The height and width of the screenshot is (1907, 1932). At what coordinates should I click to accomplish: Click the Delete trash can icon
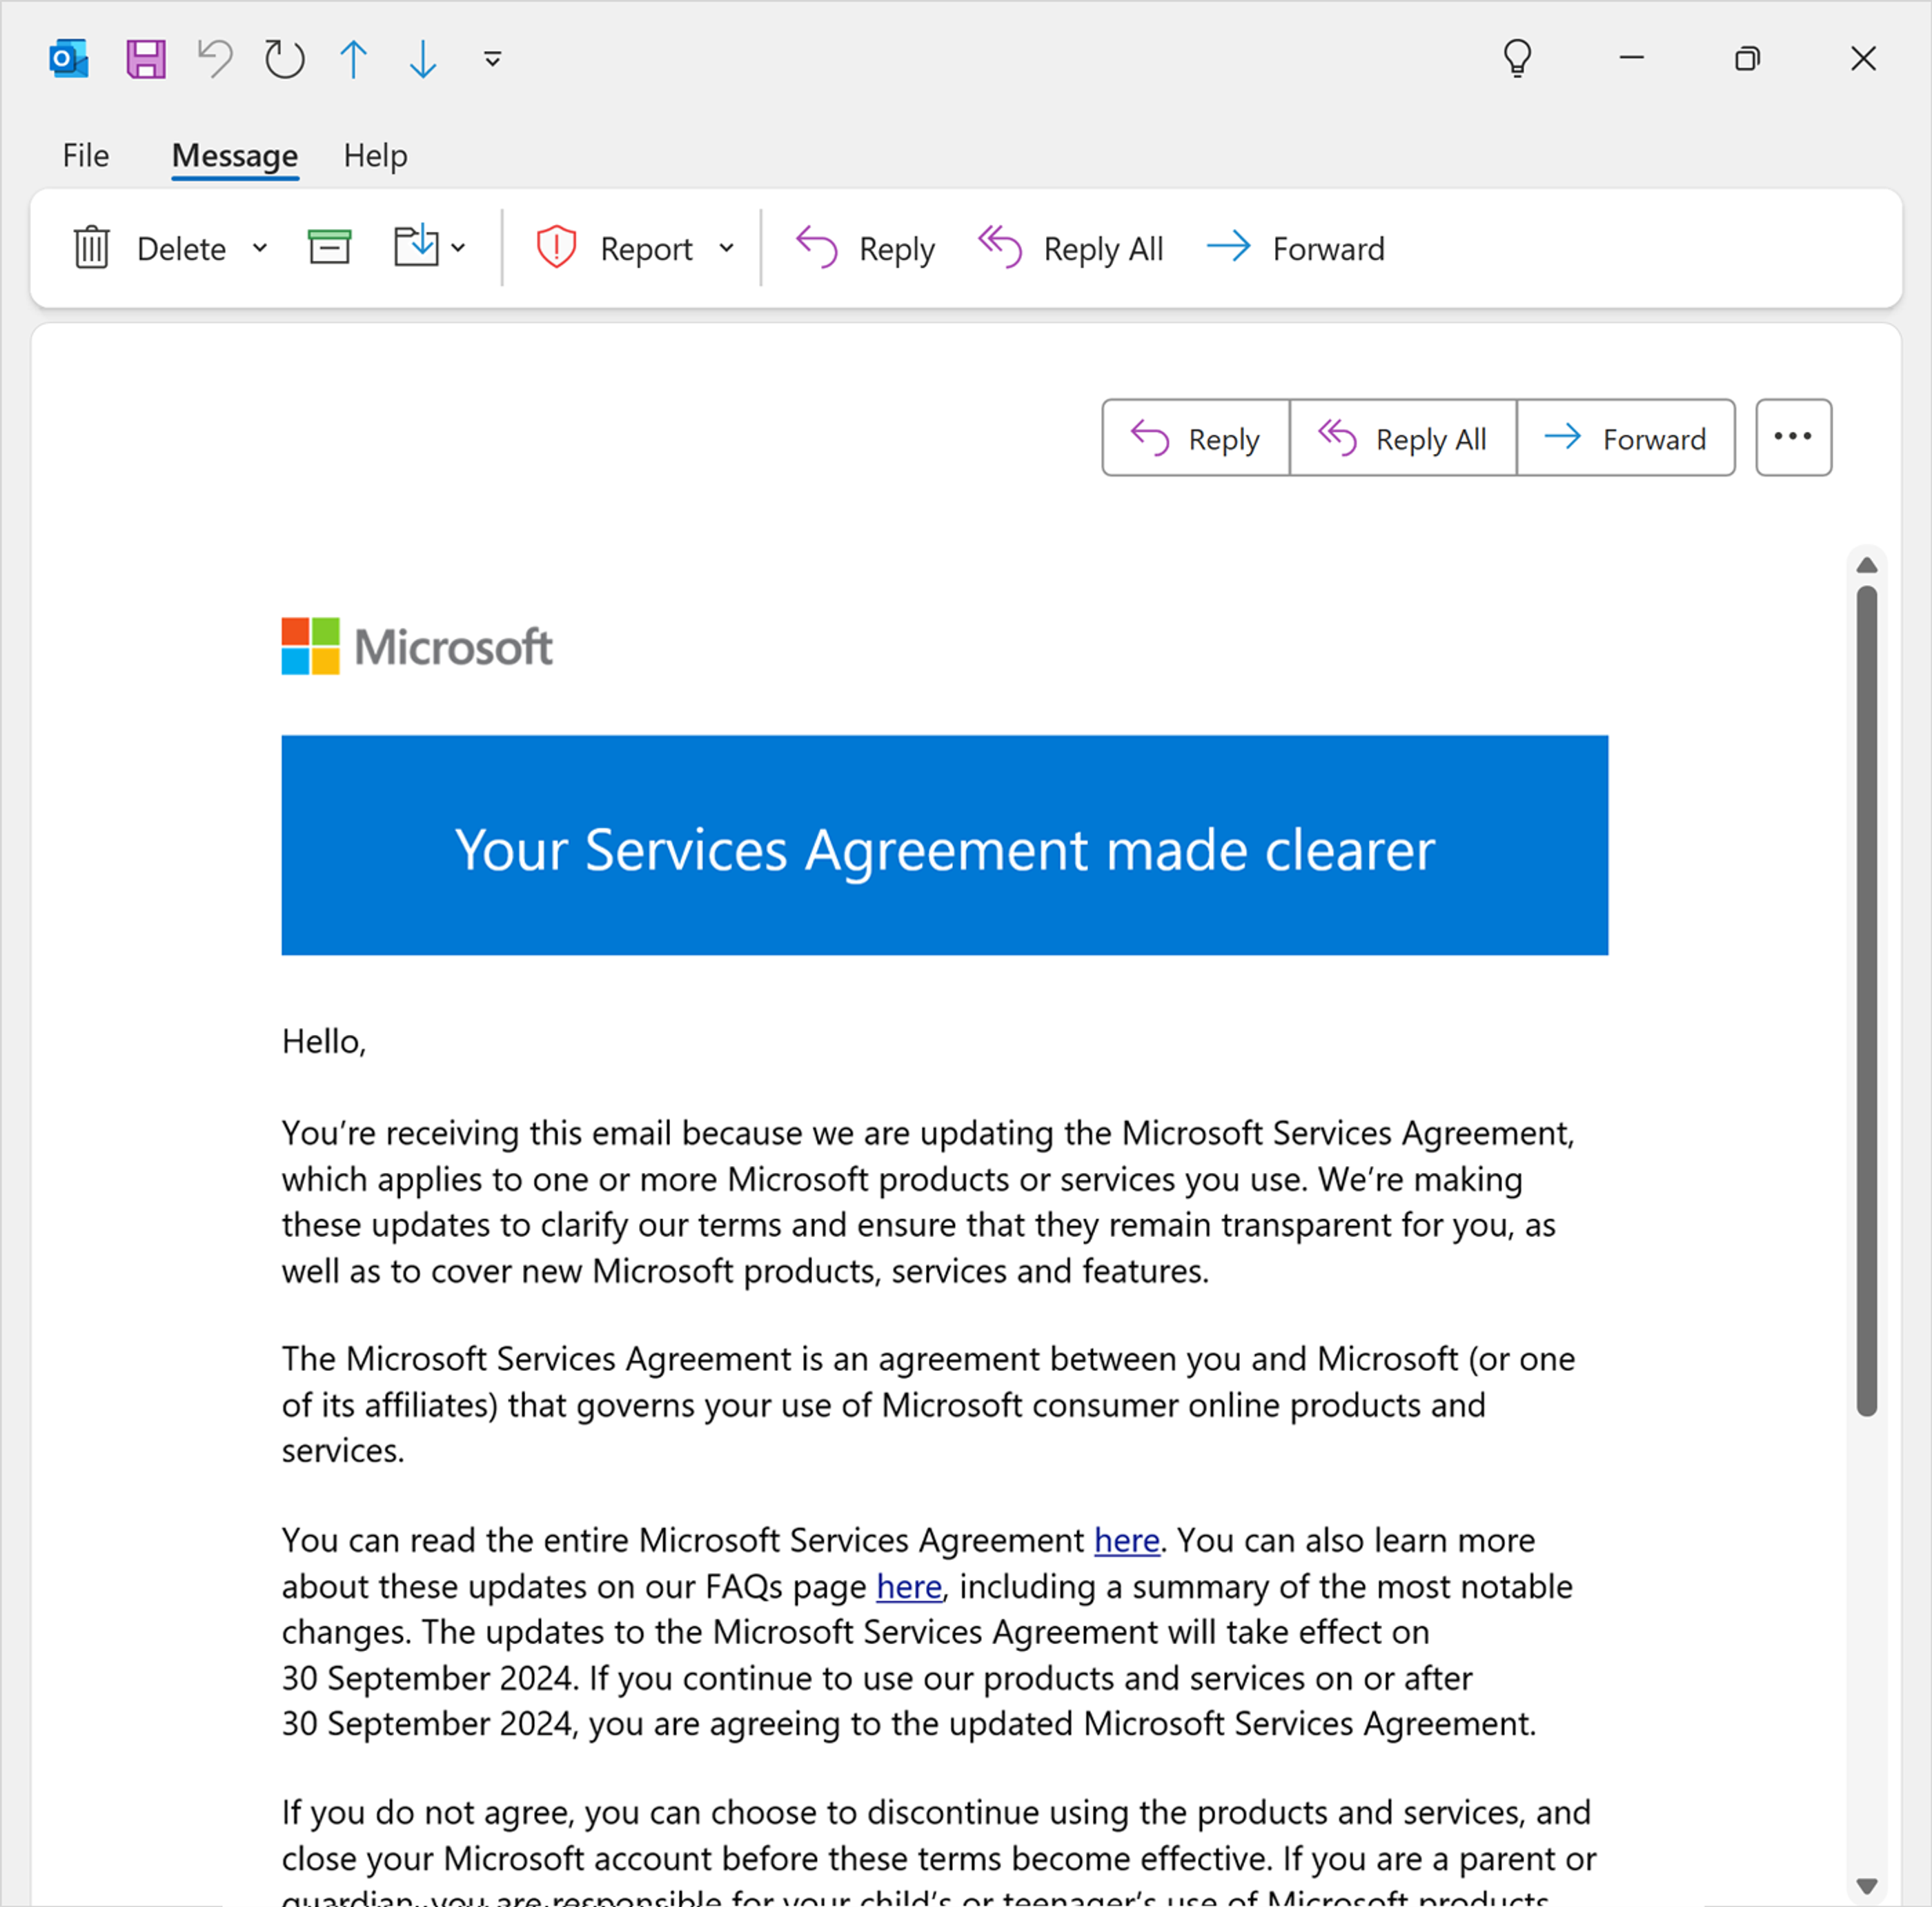pos(92,247)
